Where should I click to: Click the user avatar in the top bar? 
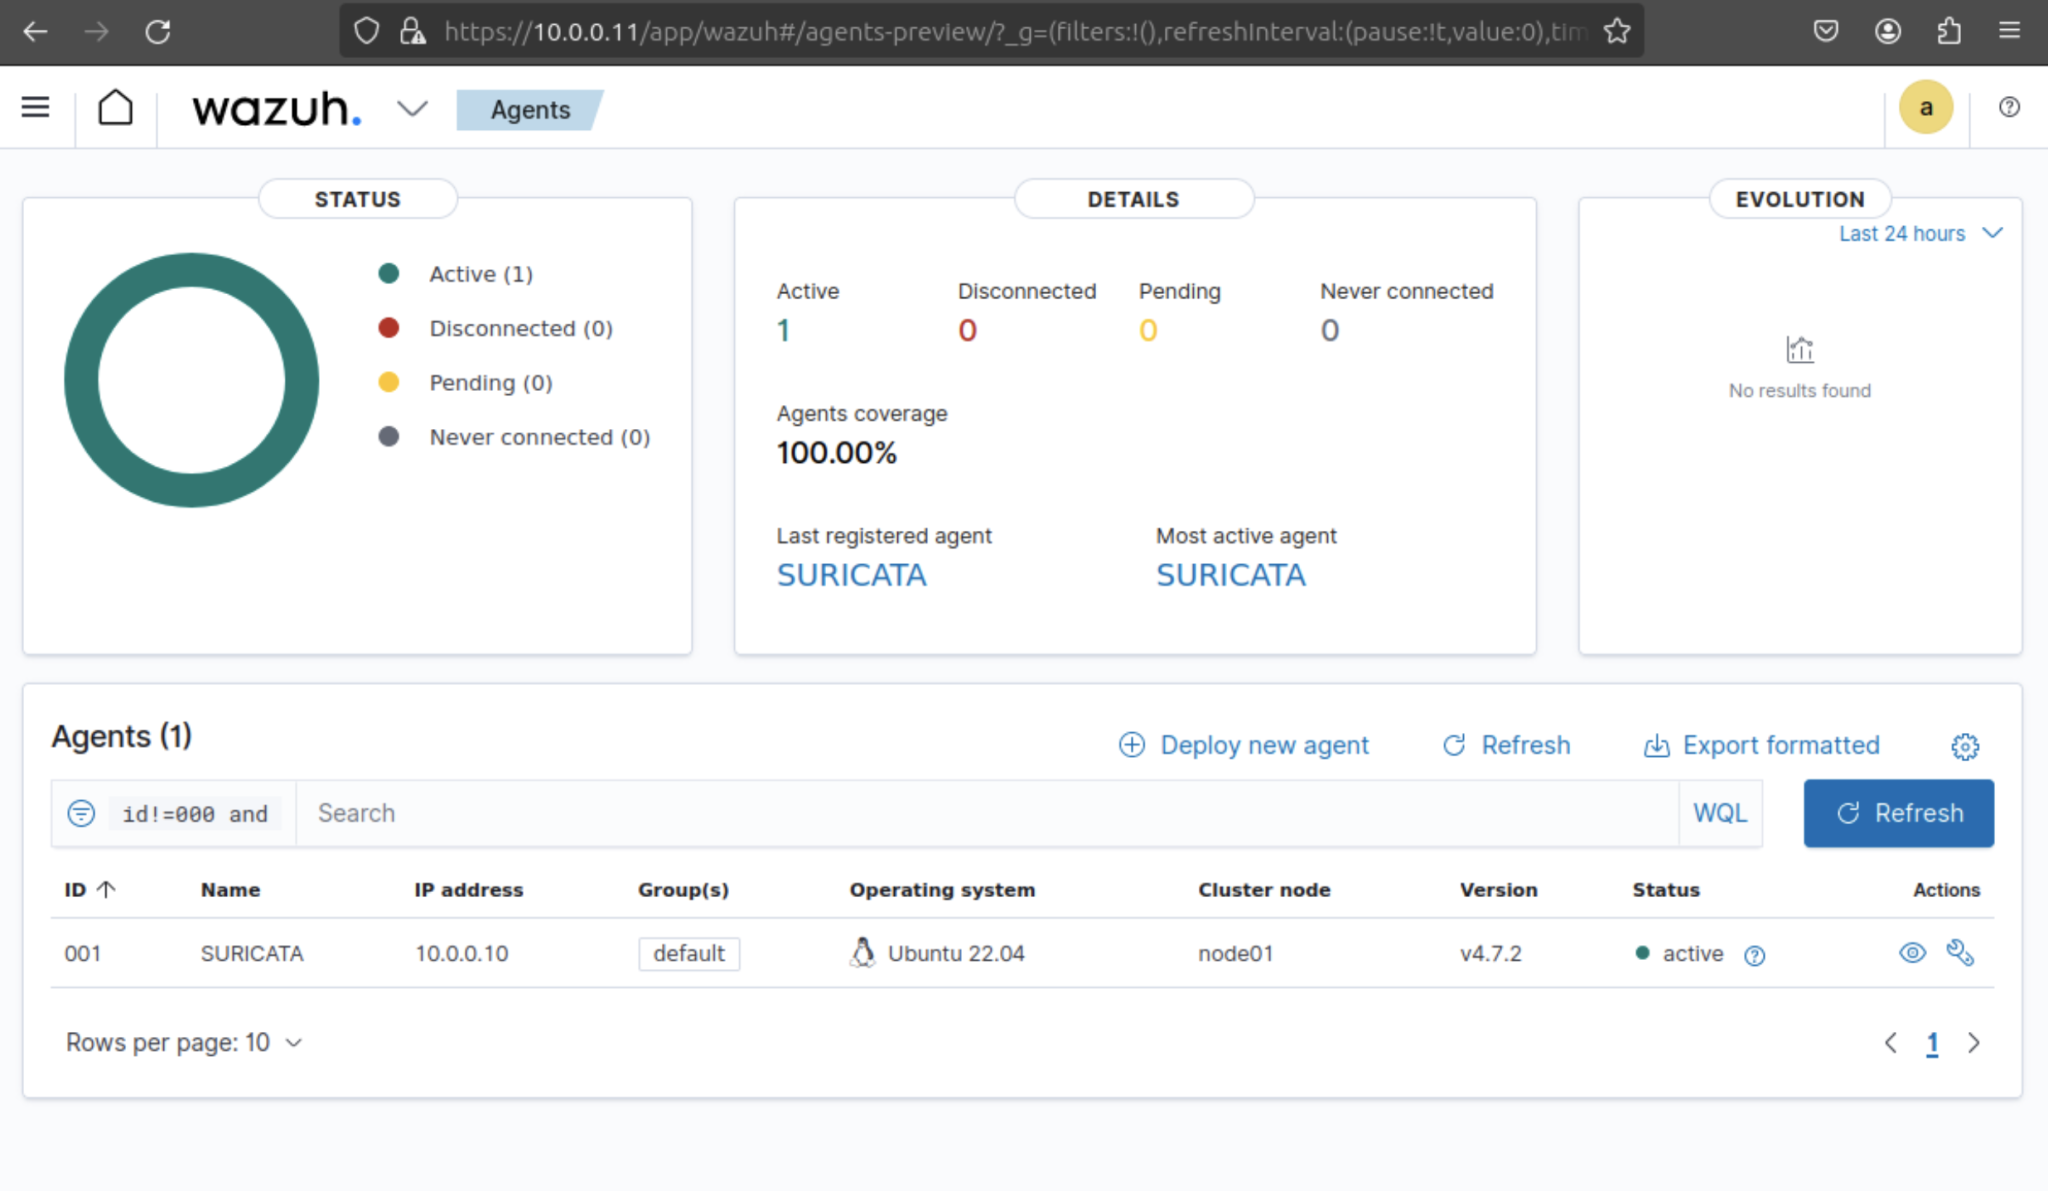tap(1926, 106)
